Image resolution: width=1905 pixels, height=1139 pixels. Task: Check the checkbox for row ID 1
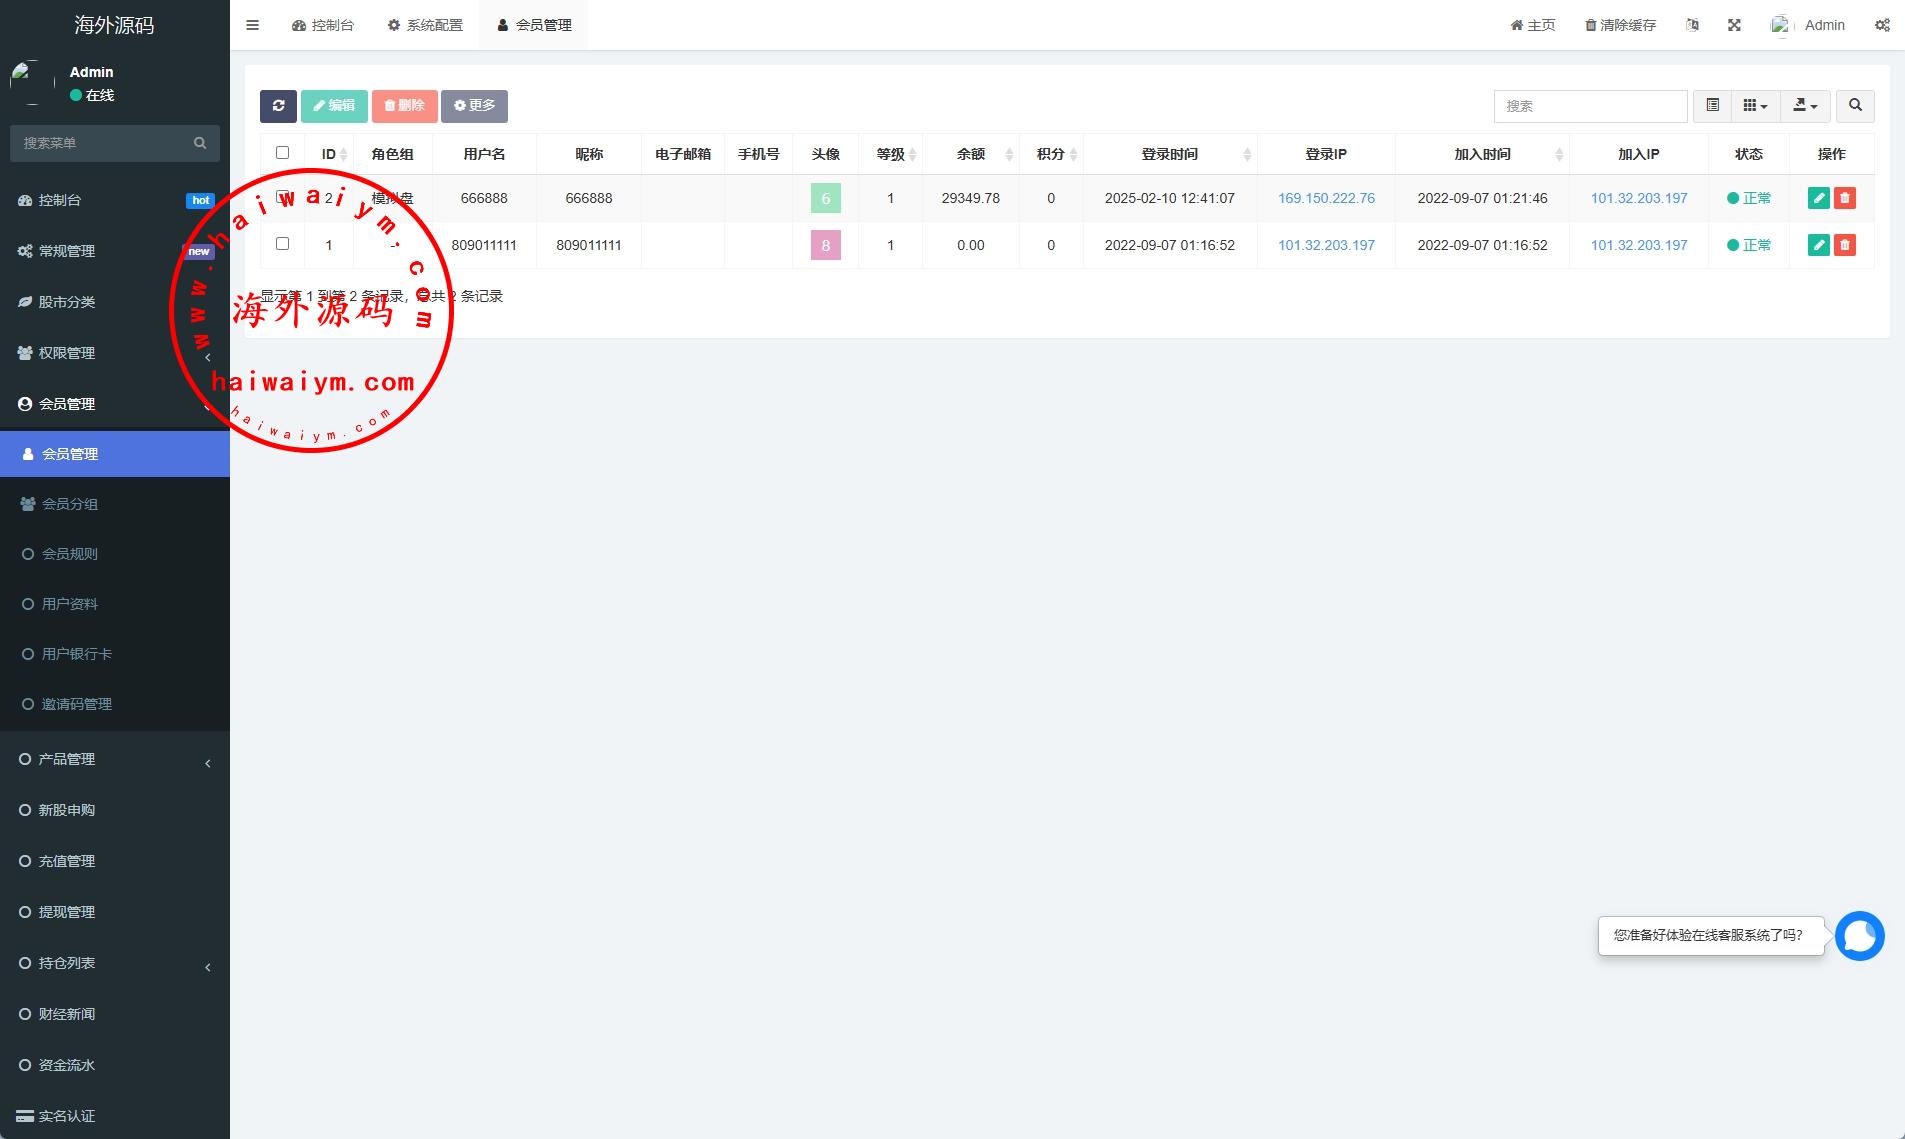point(282,244)
